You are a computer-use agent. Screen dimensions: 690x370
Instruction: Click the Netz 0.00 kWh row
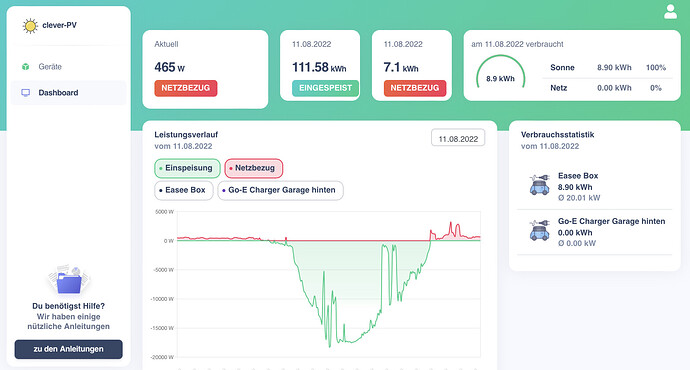coord(608,88)
